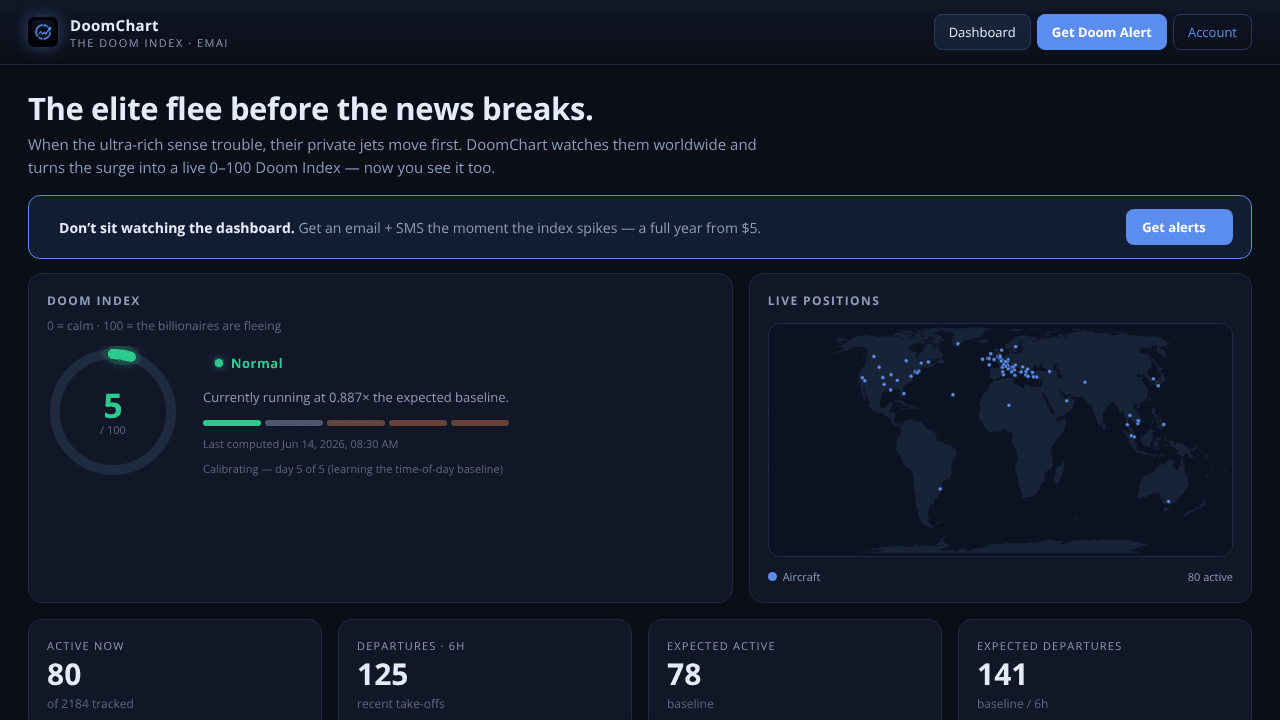The height and width of the screenshot is (720, 1280).
Task: Click the DoomChart logo icon
Action: pyautogui.click(x=43, y=32)
